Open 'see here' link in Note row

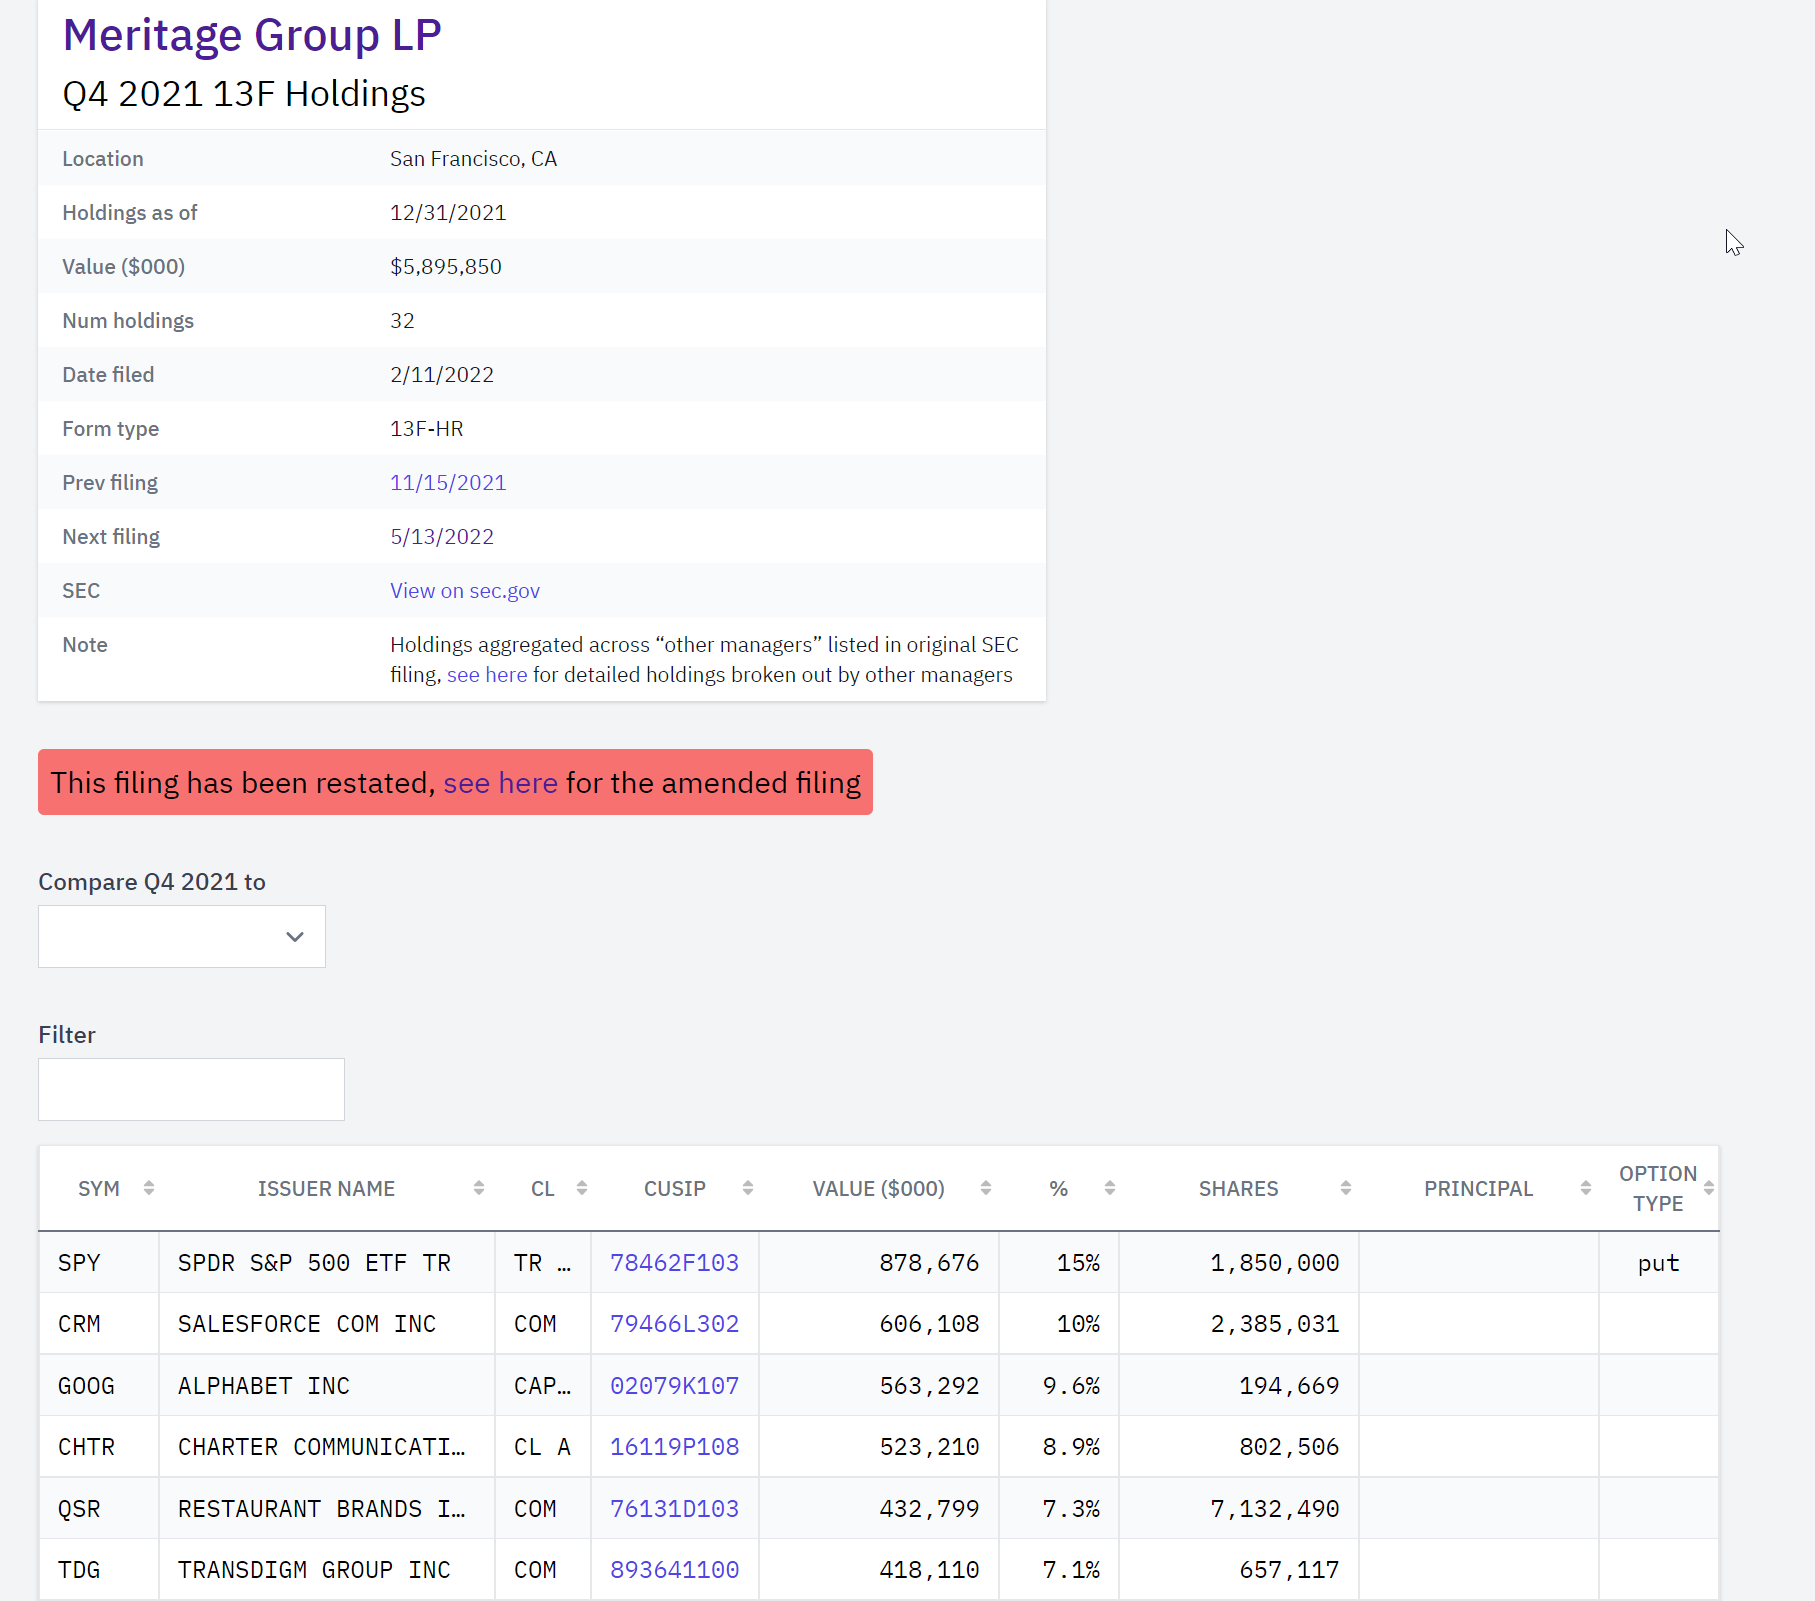pos(487,675)
